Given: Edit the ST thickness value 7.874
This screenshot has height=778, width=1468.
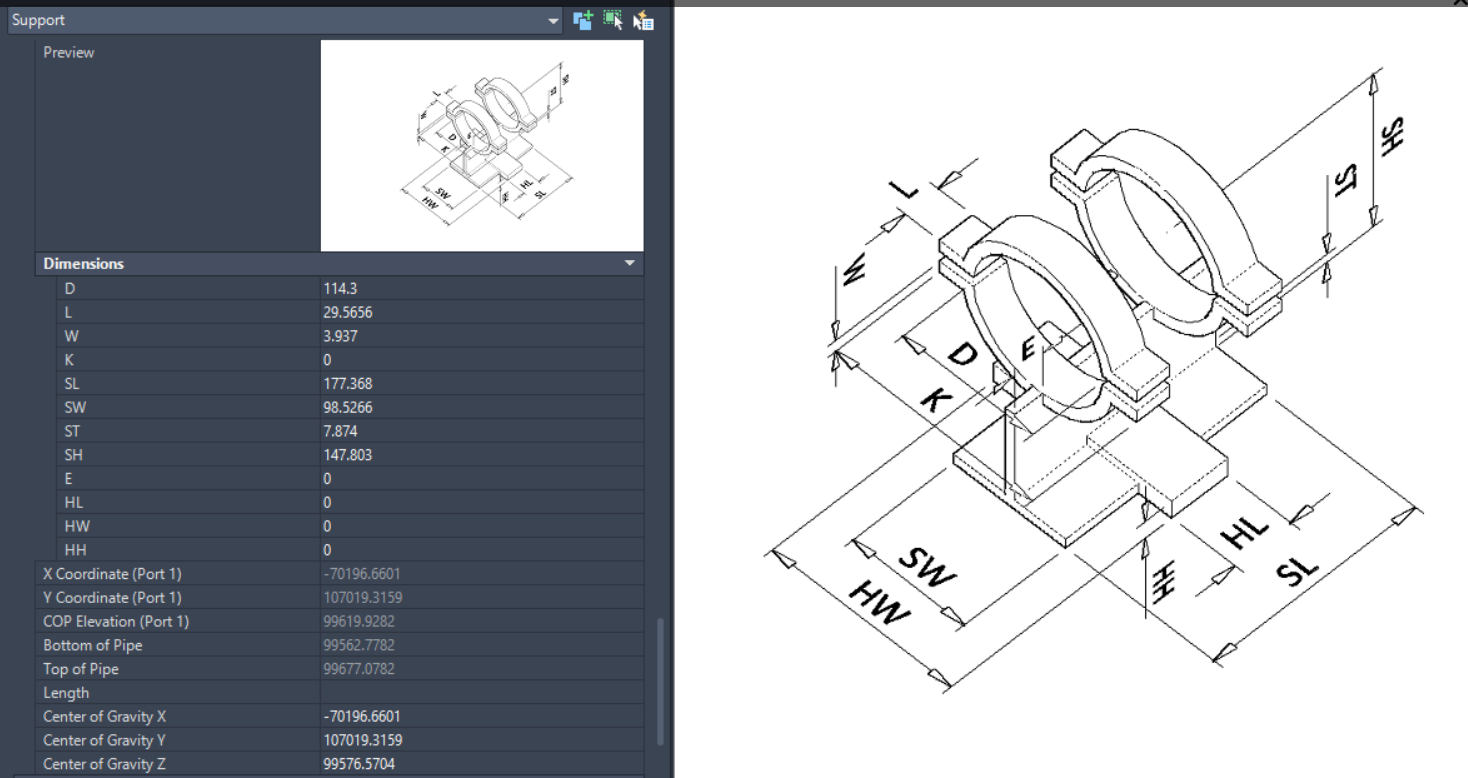Looking at the screenshot, I should point(400,431).
